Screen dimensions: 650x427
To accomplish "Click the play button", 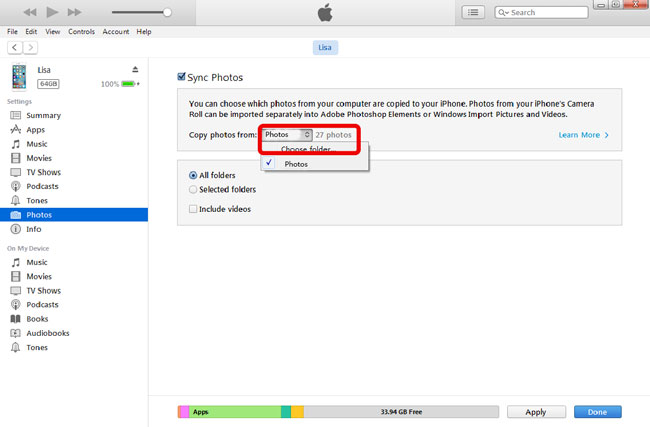I will click(x=52, y=12).
